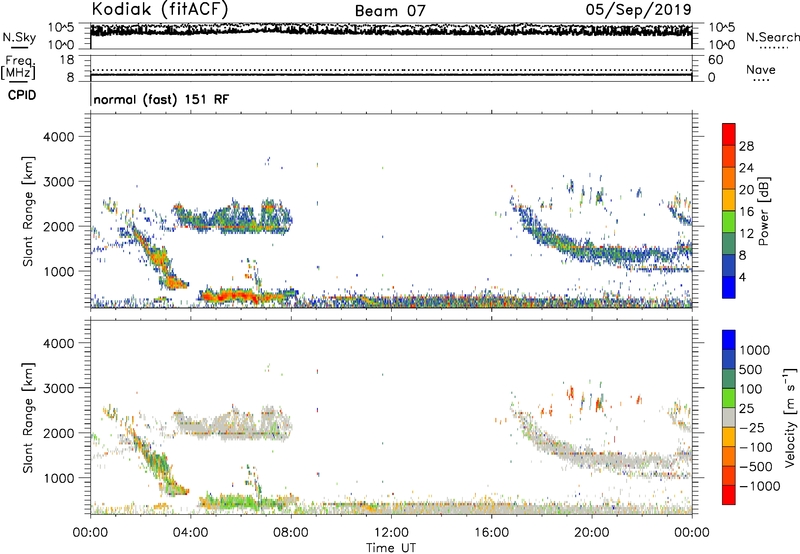
Task: Click the 16 tick on Power colorbar
Action: (x=746, y=212)
